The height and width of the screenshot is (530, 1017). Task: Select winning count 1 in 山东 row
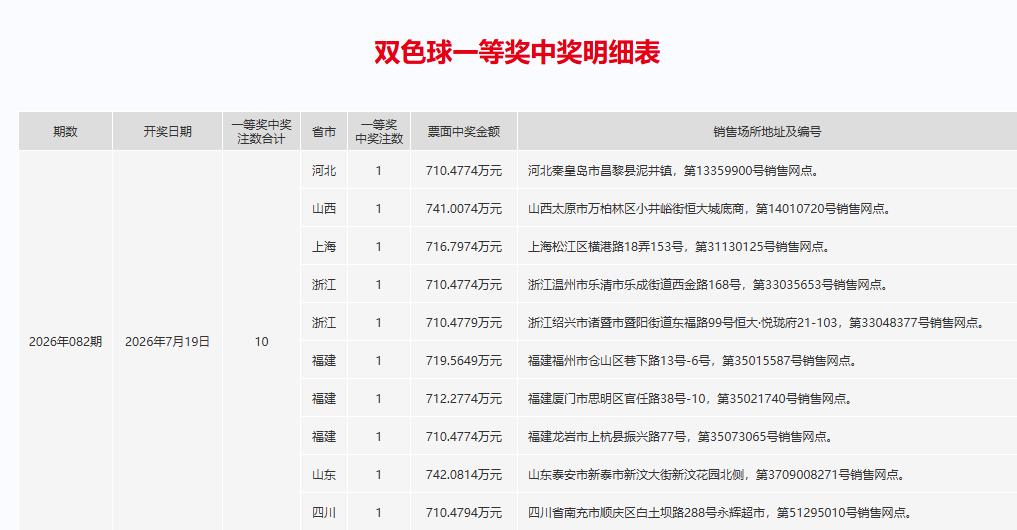379,475
